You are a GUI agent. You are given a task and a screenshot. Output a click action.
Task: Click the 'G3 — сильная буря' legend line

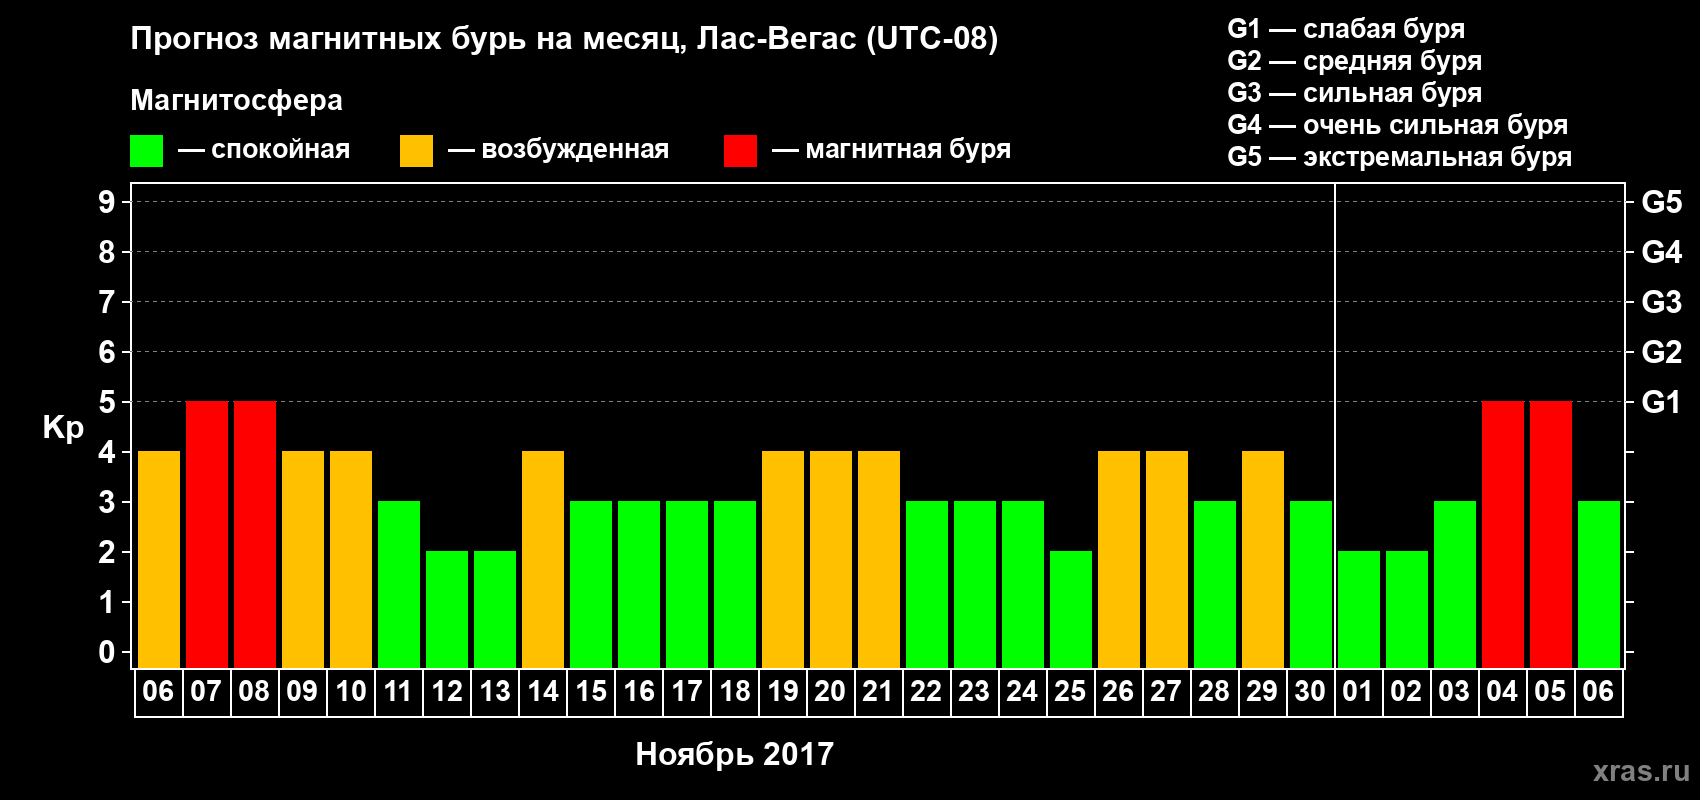coord(1354,93)
